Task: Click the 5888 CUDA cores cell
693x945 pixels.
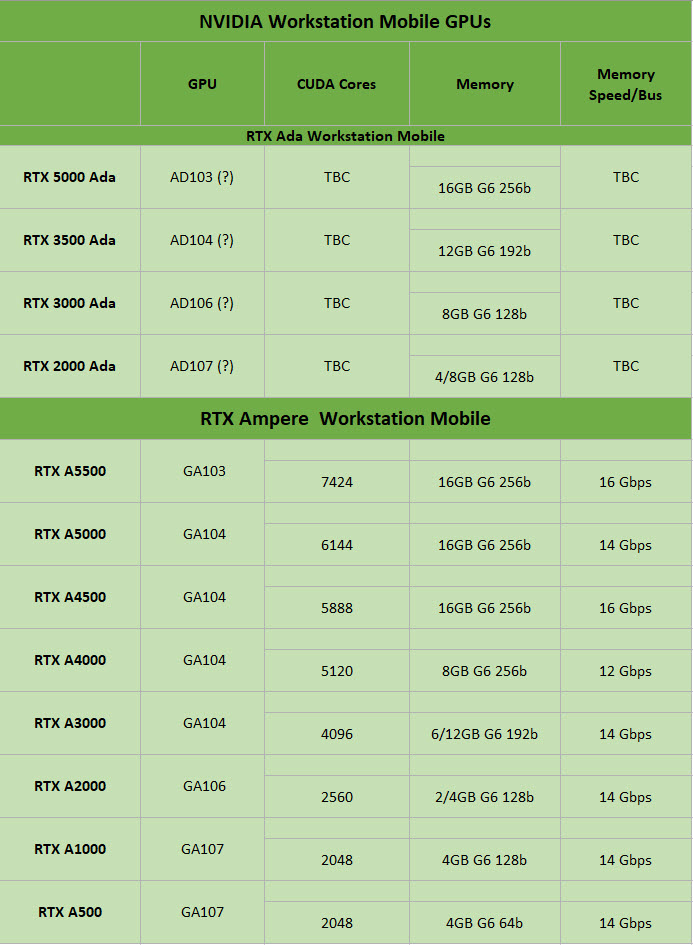Action: tap(337, 608)
